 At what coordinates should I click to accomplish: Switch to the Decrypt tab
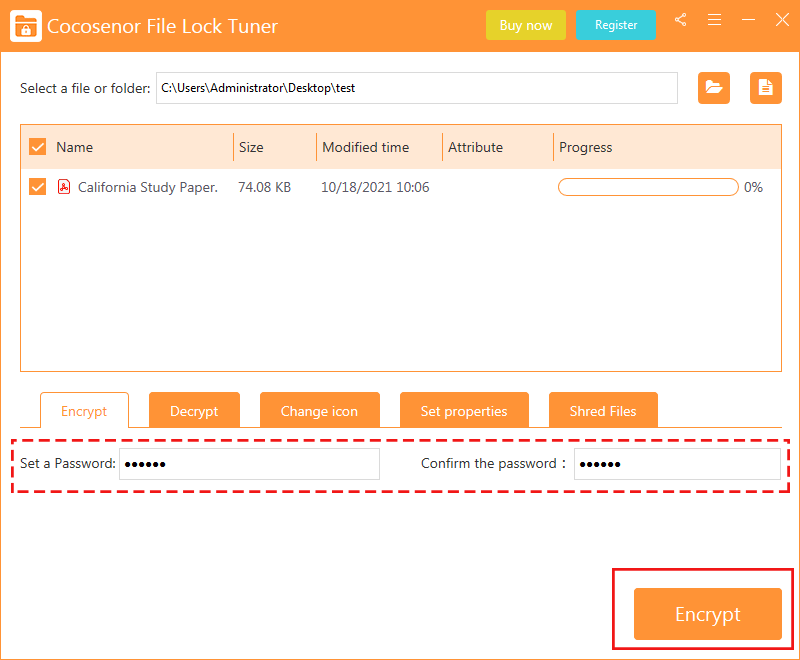(x=194, y=410)
